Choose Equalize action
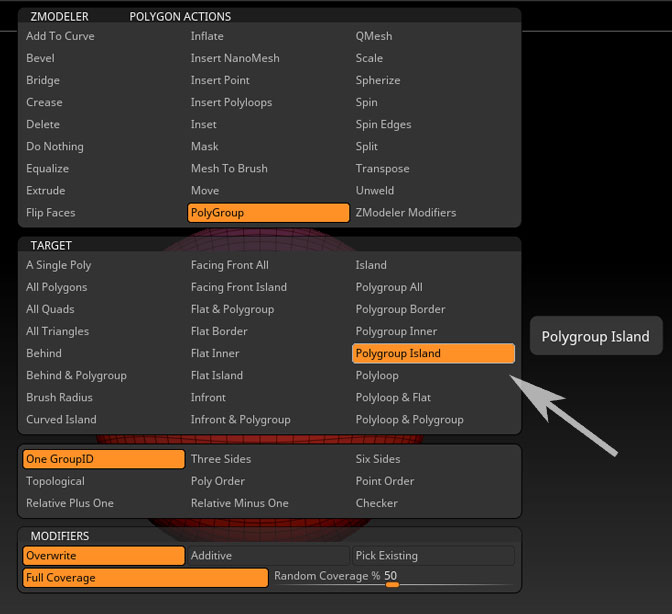Viewport: 672px width, 614px height. pyautogui.click(x=47, y=168)
